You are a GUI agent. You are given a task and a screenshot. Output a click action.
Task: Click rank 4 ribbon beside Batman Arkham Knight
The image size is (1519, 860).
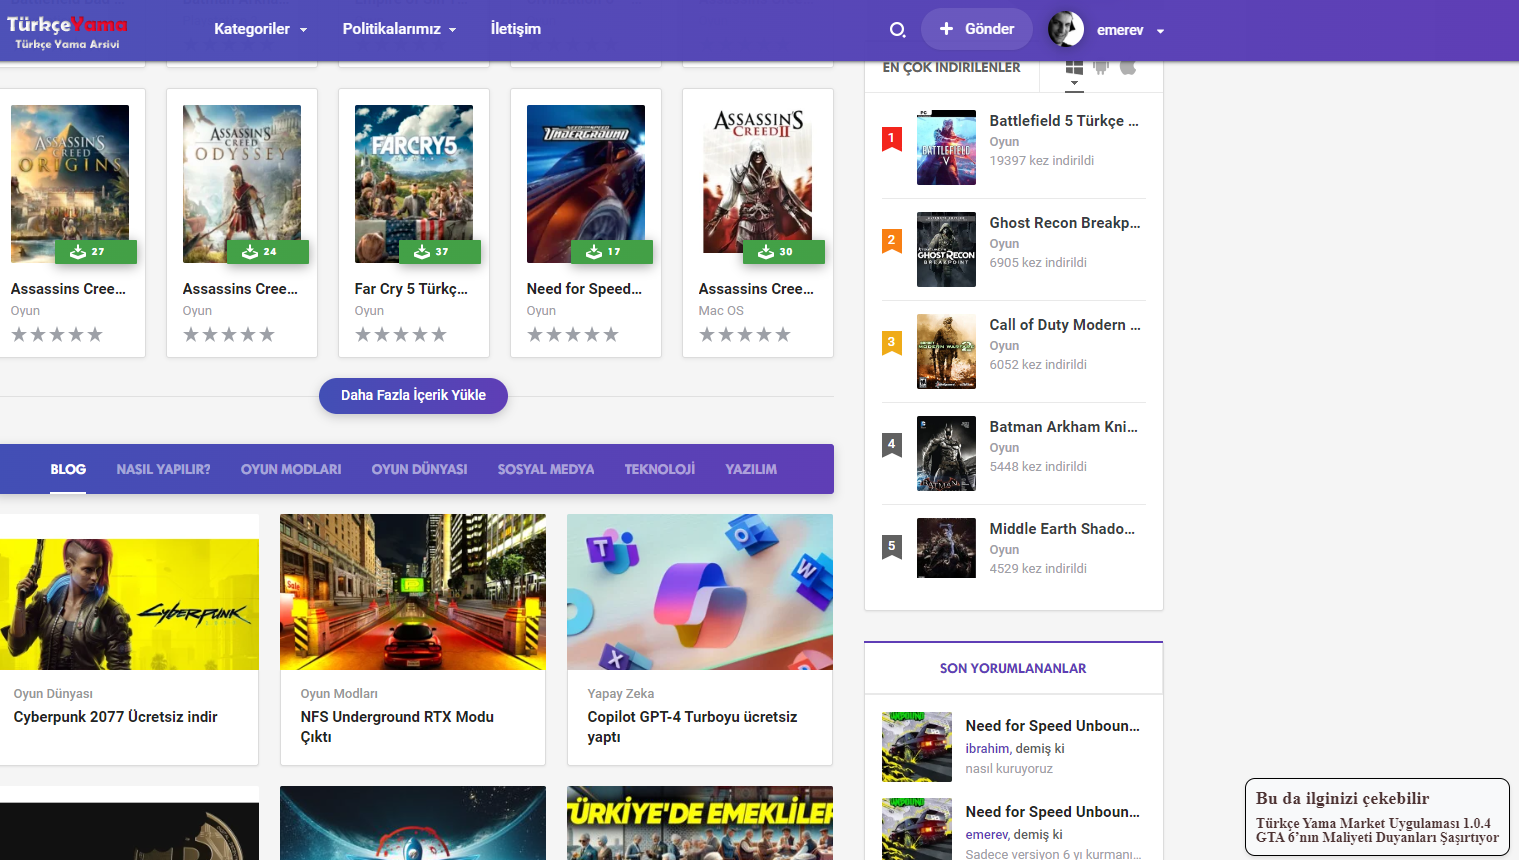coord(892,445)
